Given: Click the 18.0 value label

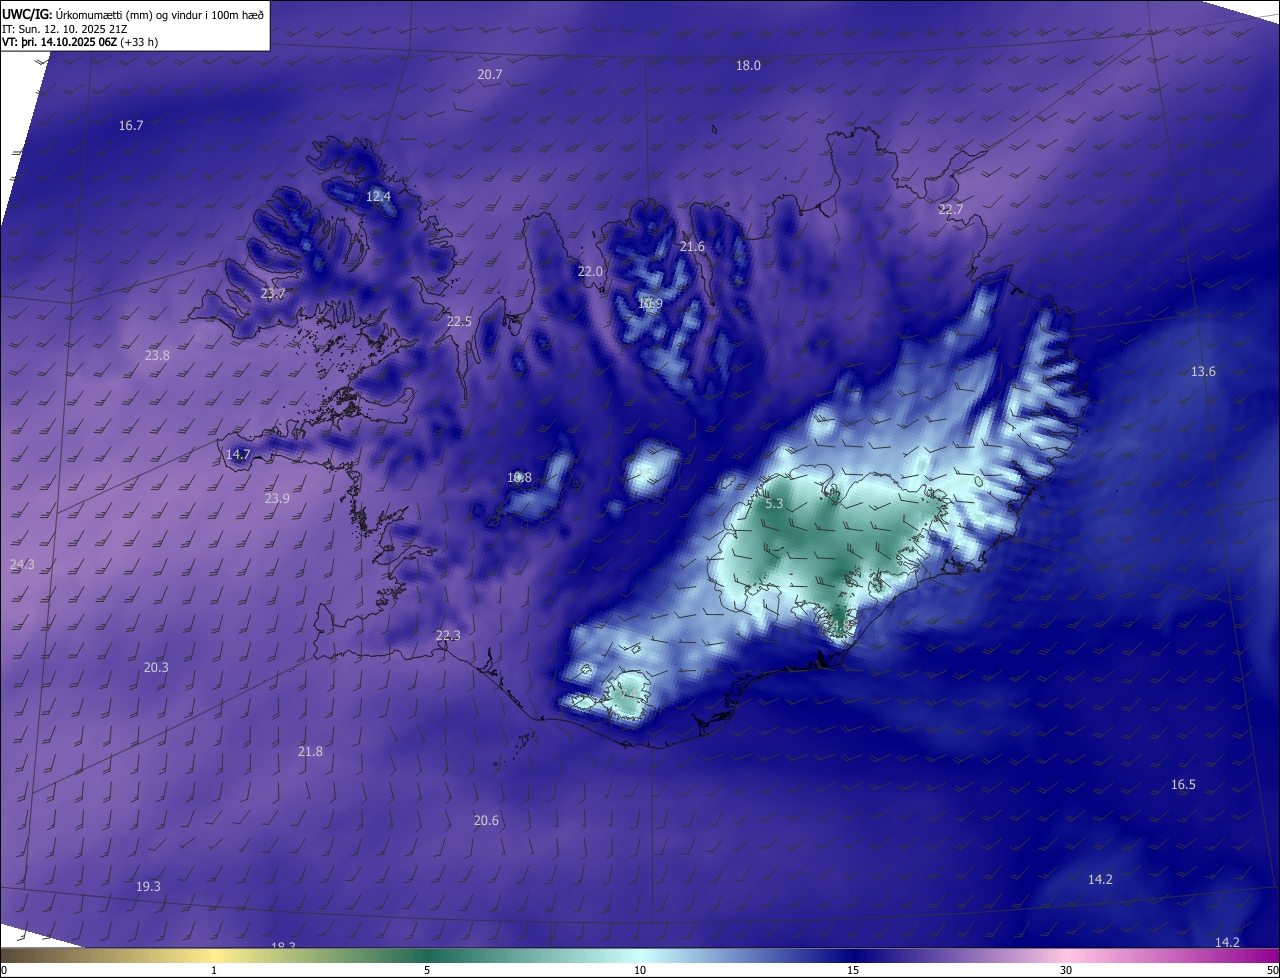Looking at the screenshot, I should pos(748,65).
